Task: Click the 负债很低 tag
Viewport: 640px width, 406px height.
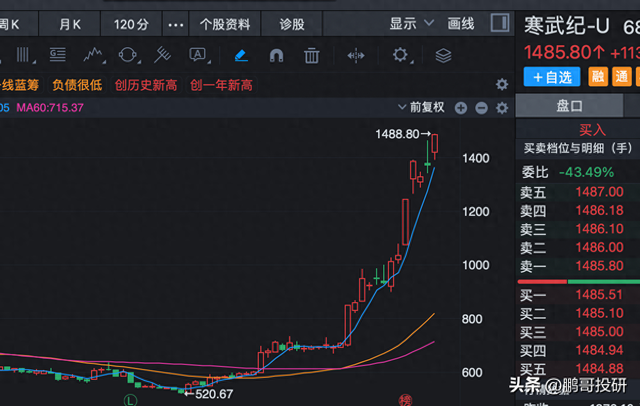Action: click(x=77, y=85)
